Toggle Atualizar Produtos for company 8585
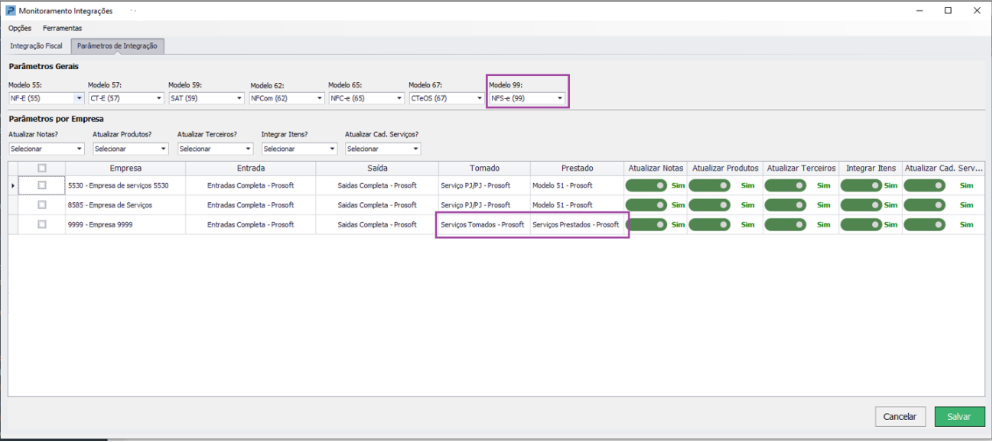The image size is (992, 442). click(709, 205)
